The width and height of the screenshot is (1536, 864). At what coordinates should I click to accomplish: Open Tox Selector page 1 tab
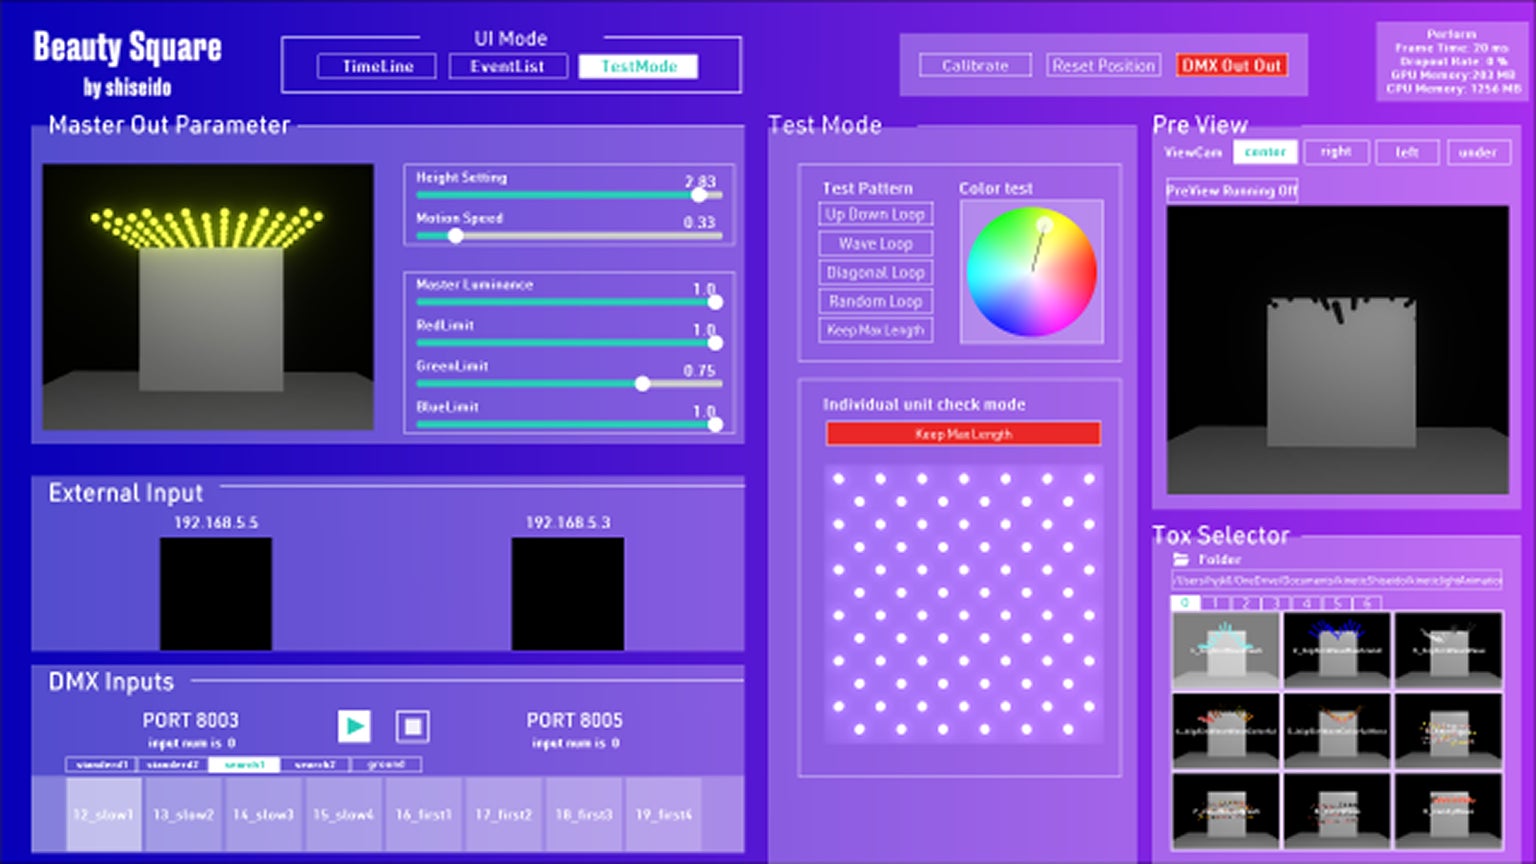pos(1215,603)
